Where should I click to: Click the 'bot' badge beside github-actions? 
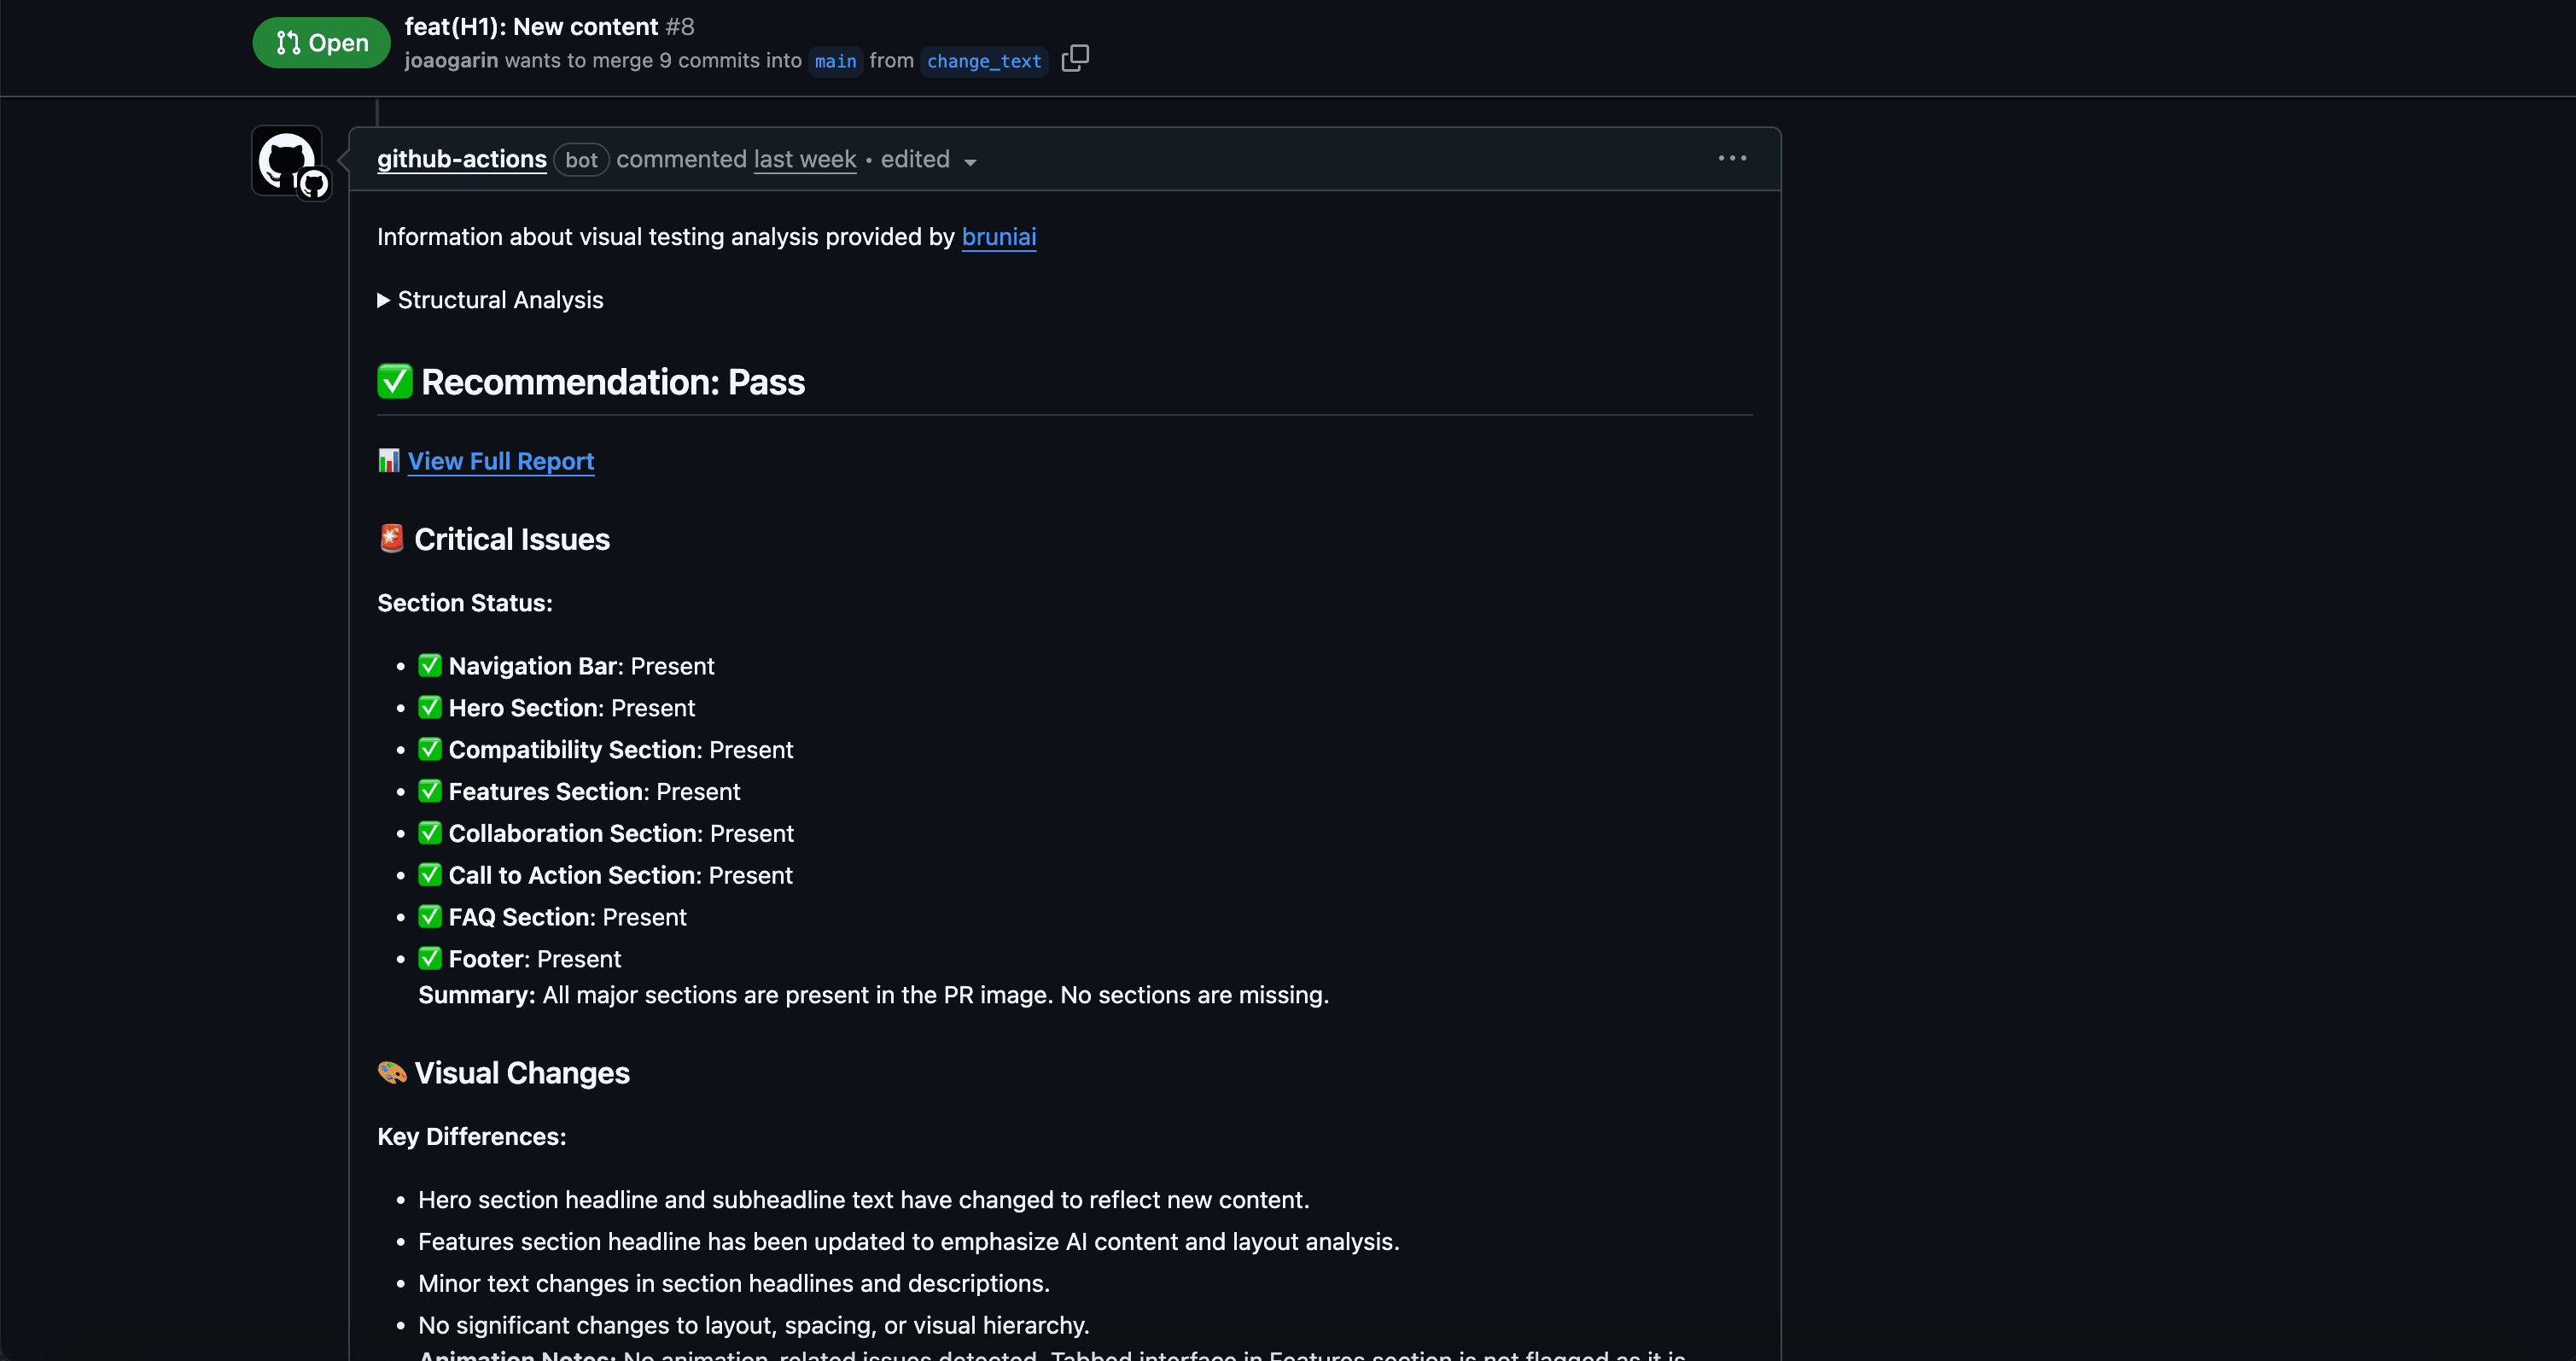(x=581, y=160)
